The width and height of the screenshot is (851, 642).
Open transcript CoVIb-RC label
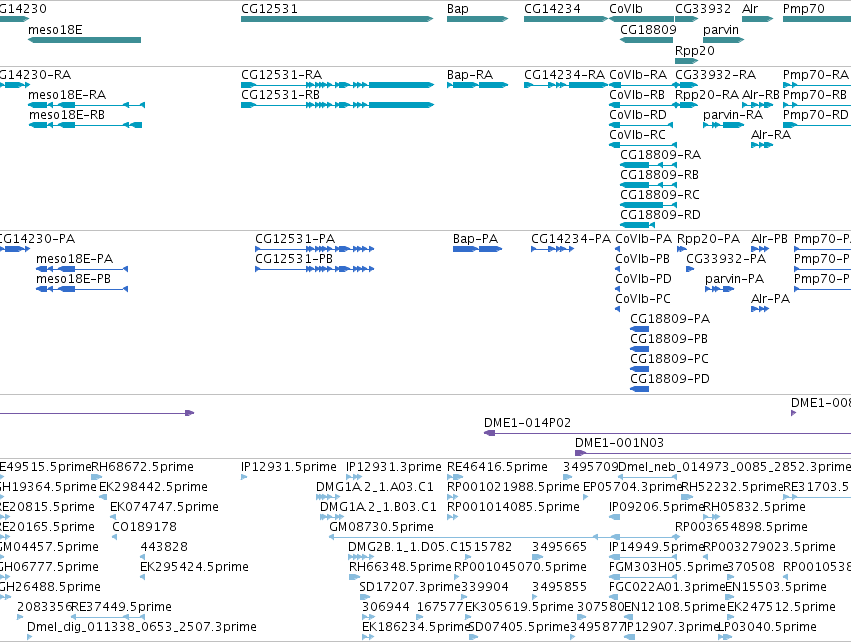pos(637,135)
